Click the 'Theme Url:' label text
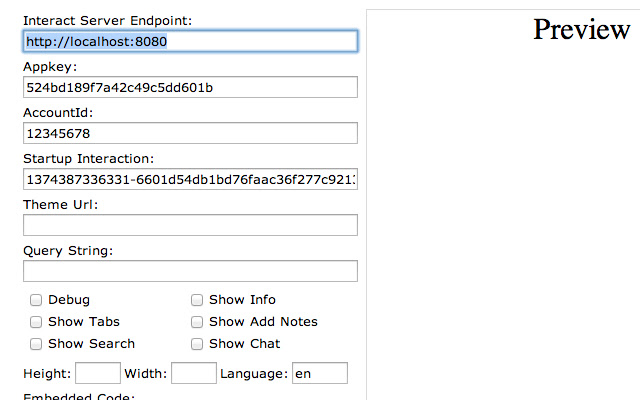Screen dimensions: 640x400 point(60,205)
